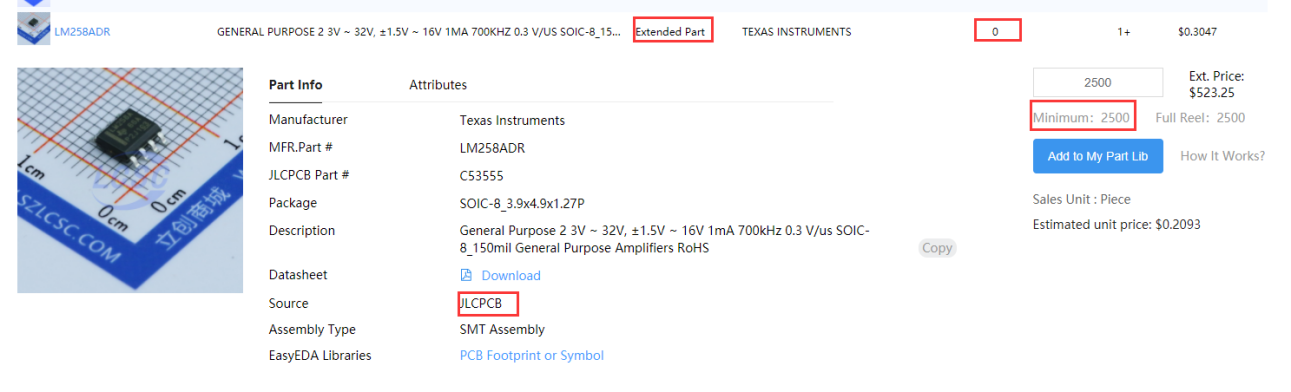Download the datasheet
1291x392 pixels.
[511, 275]
